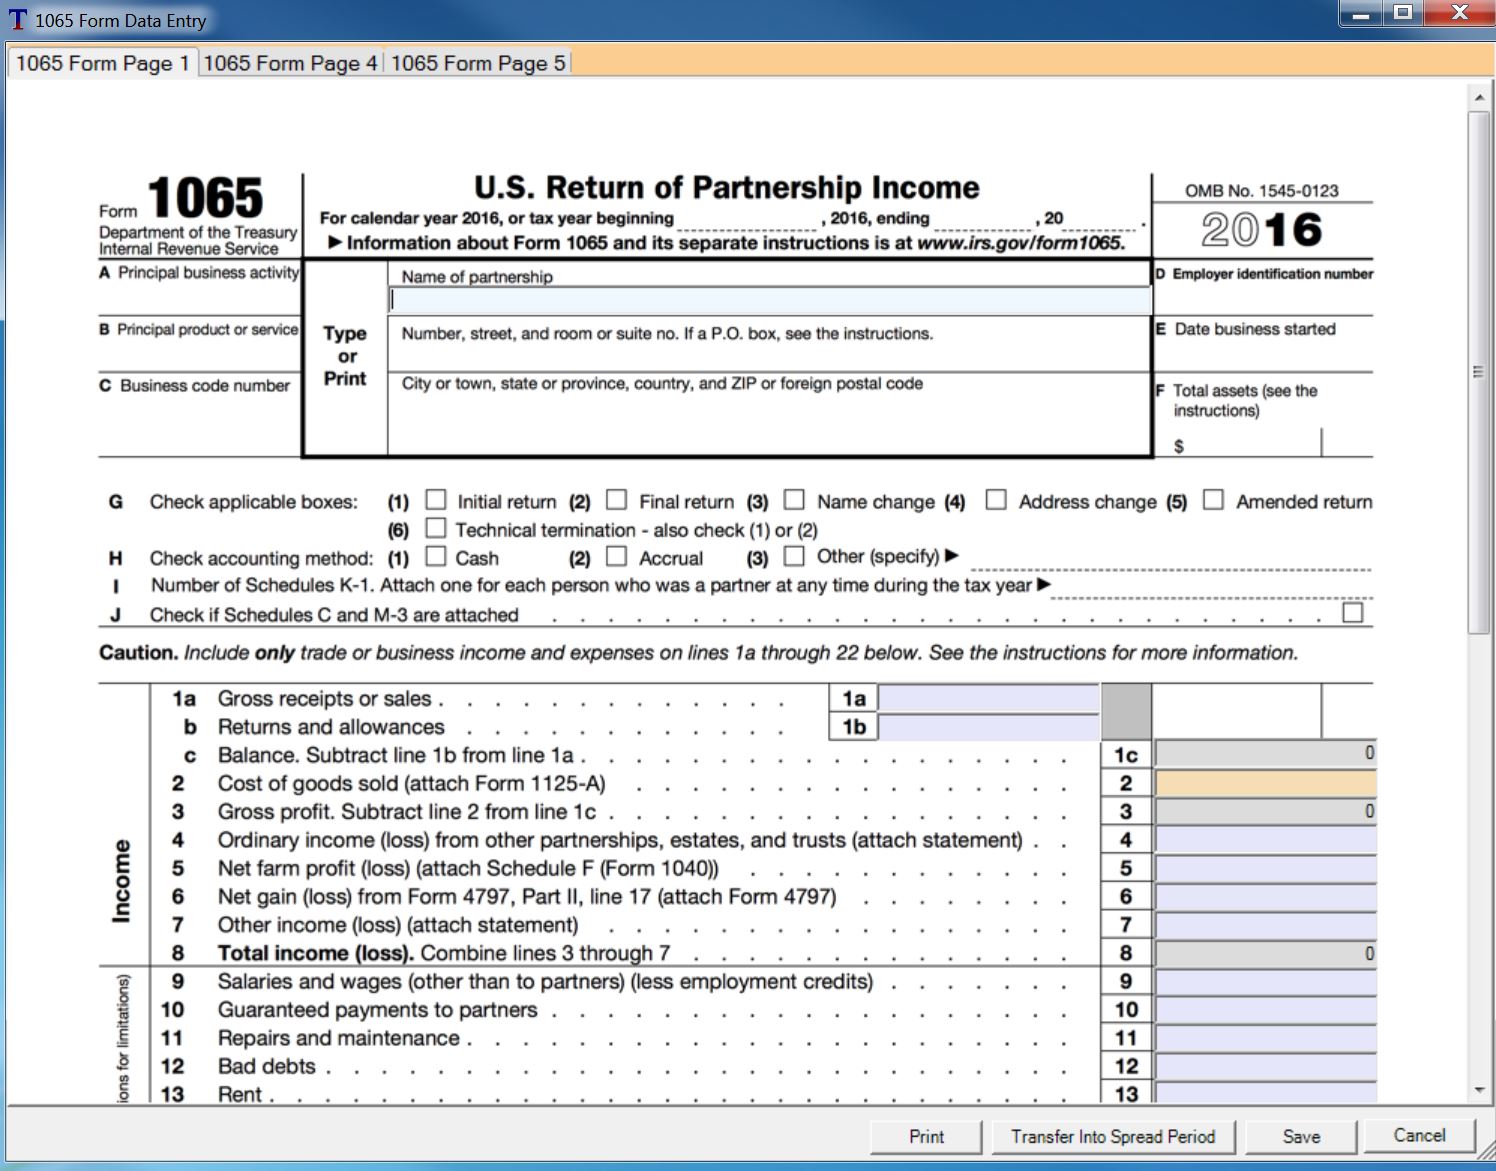Click the line 10 Guaranteed payments field
The image size is (1496, 1171).
click(1265, 1009)
